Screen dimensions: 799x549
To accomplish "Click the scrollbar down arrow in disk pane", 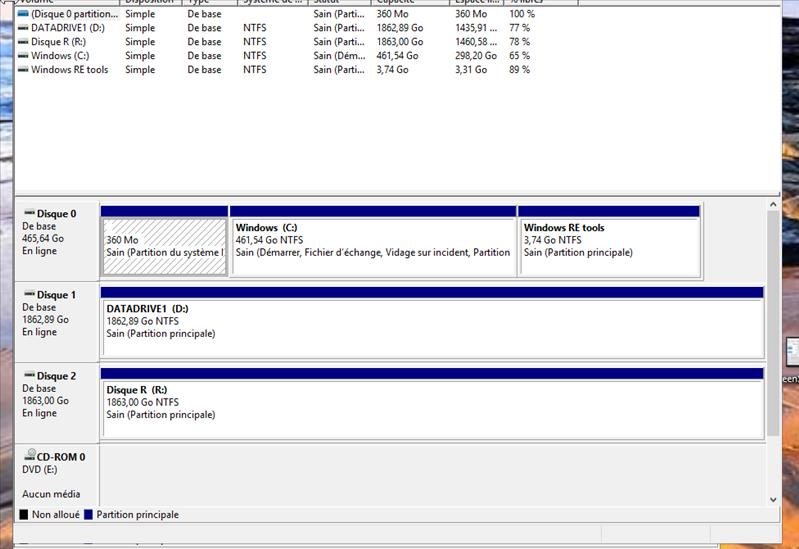I will pos(773,500).
